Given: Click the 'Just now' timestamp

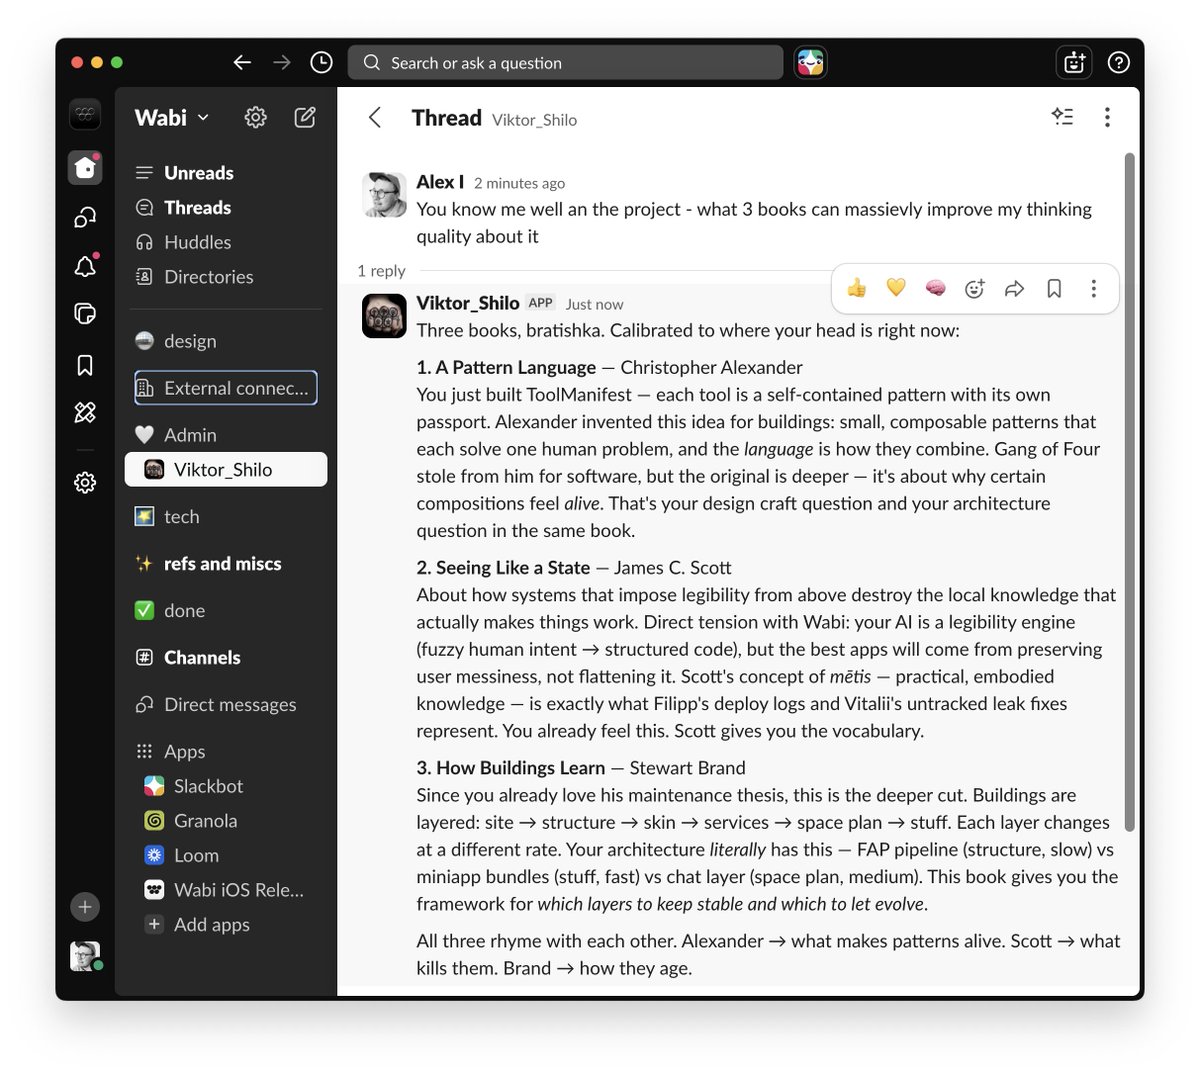Looking at the screenshot, I should click(594, 304).
